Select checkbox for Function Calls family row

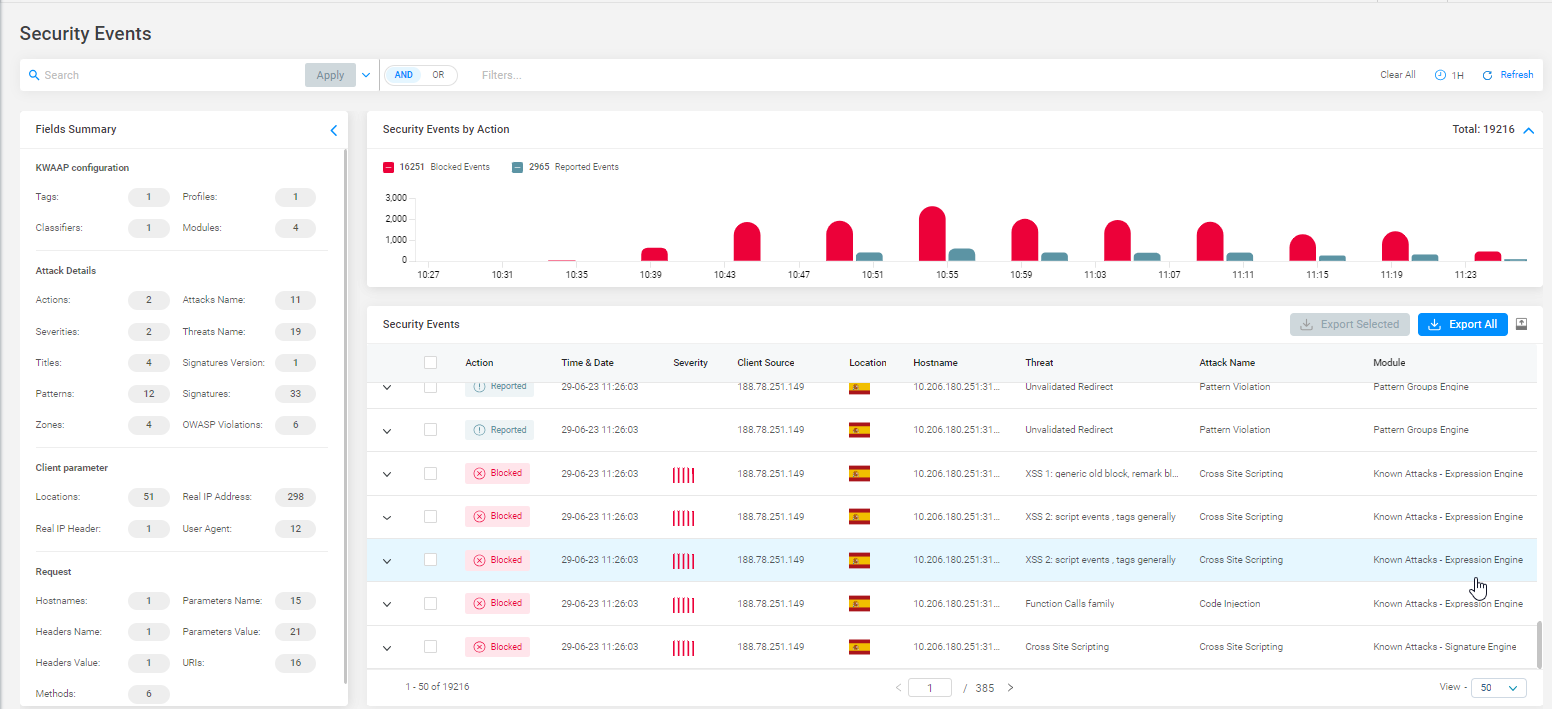click(430, 604)
